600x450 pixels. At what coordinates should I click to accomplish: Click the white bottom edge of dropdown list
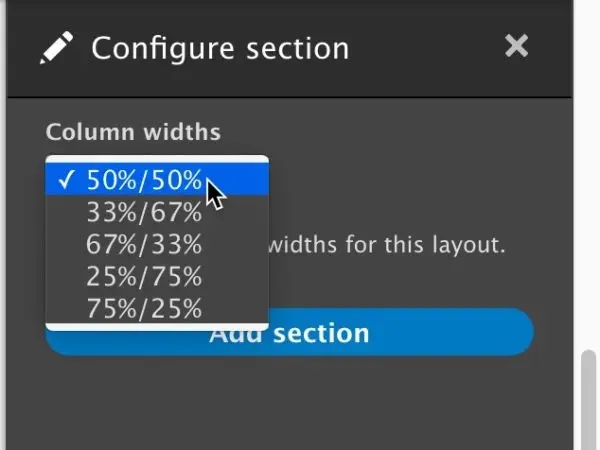pos(157,326)
